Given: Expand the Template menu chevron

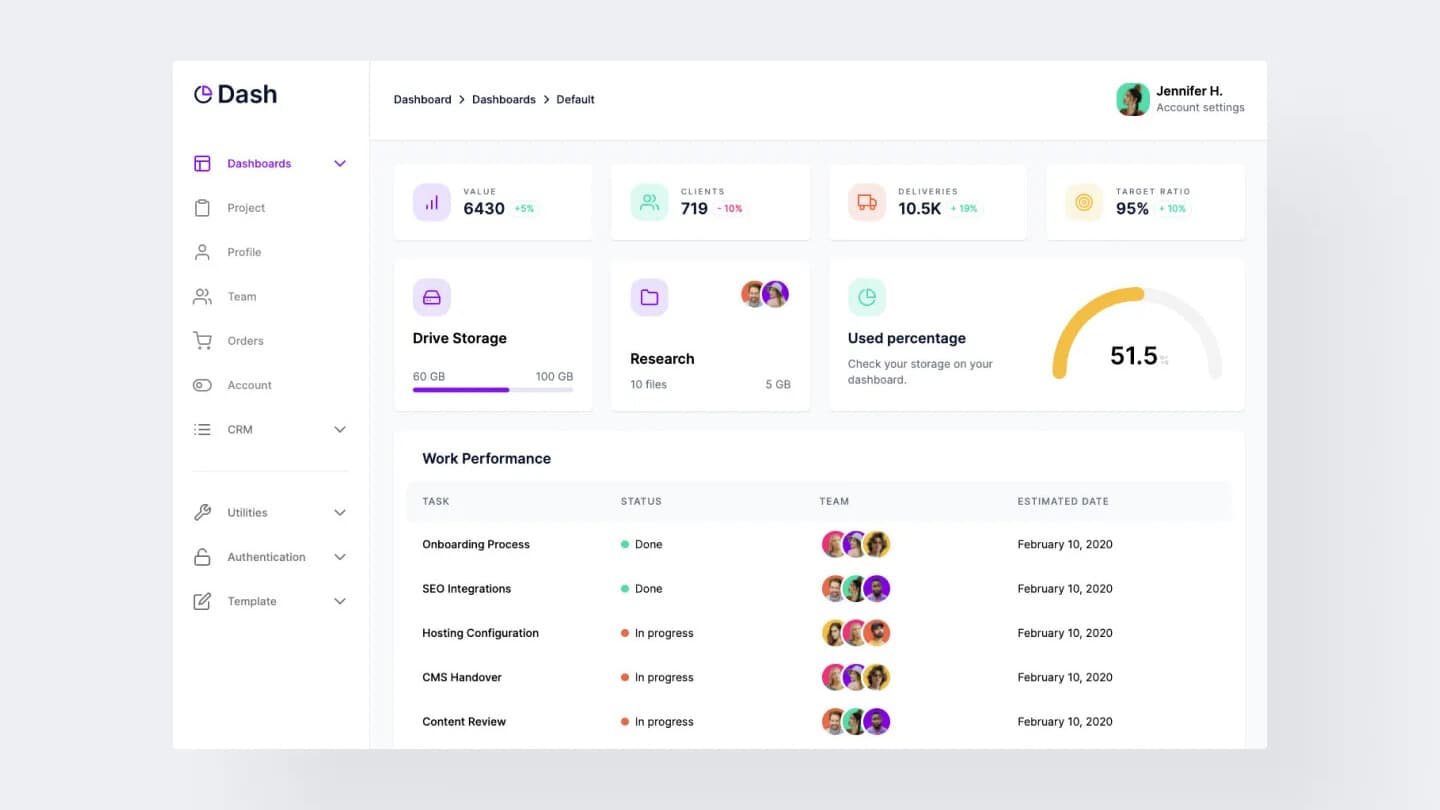Looking at the screenshot, I should click(340, 601).
